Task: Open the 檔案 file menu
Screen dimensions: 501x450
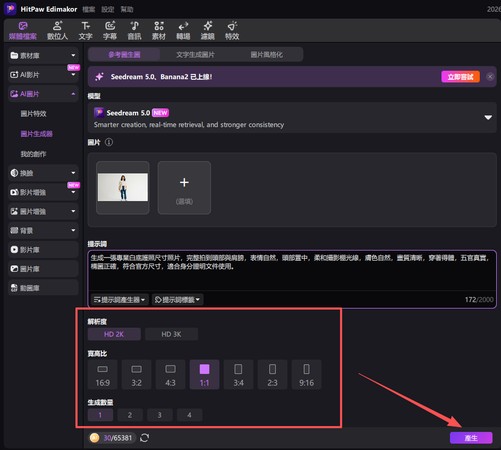Action: click(89, 9)
